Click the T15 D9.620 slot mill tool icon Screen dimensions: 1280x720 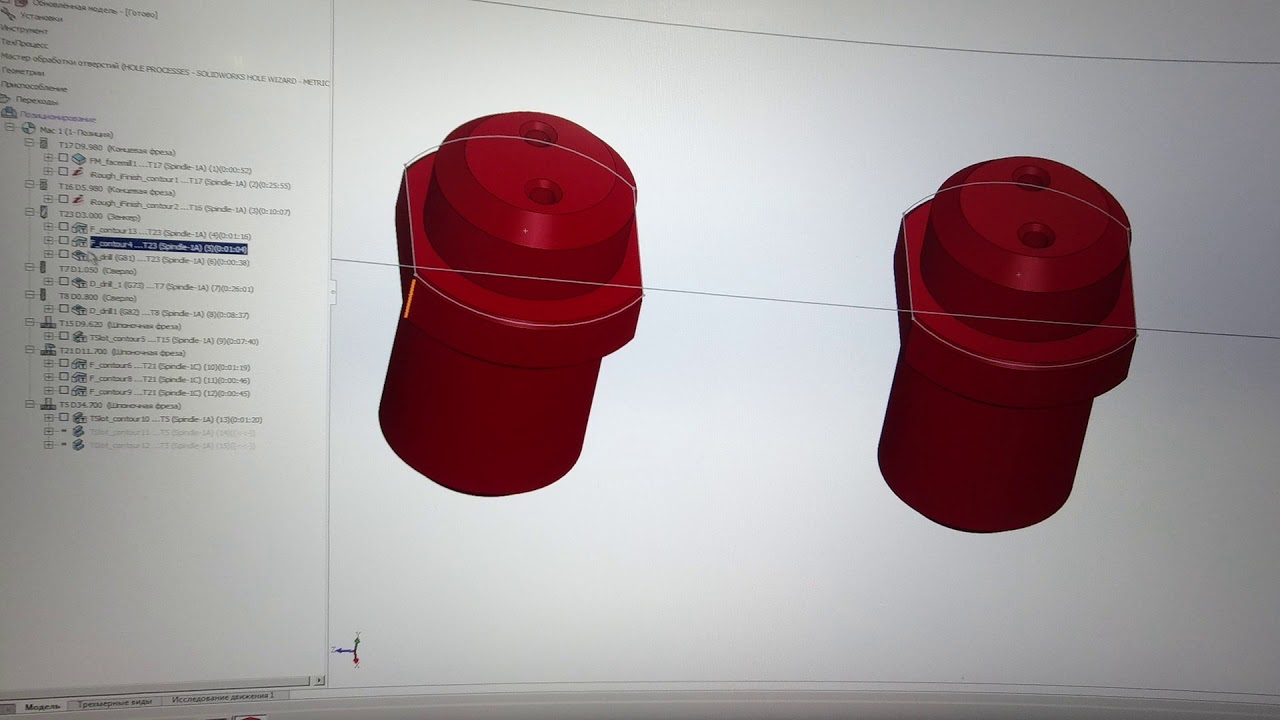point(46,323)
